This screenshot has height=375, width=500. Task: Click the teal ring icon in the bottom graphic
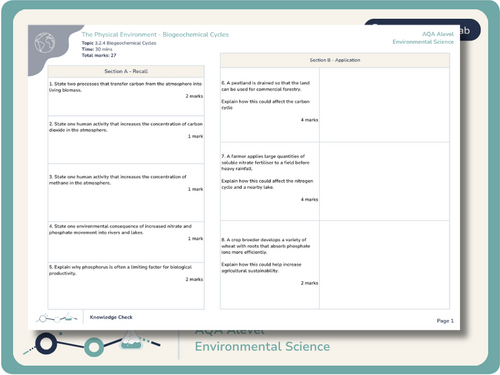[x=94, y=347]
